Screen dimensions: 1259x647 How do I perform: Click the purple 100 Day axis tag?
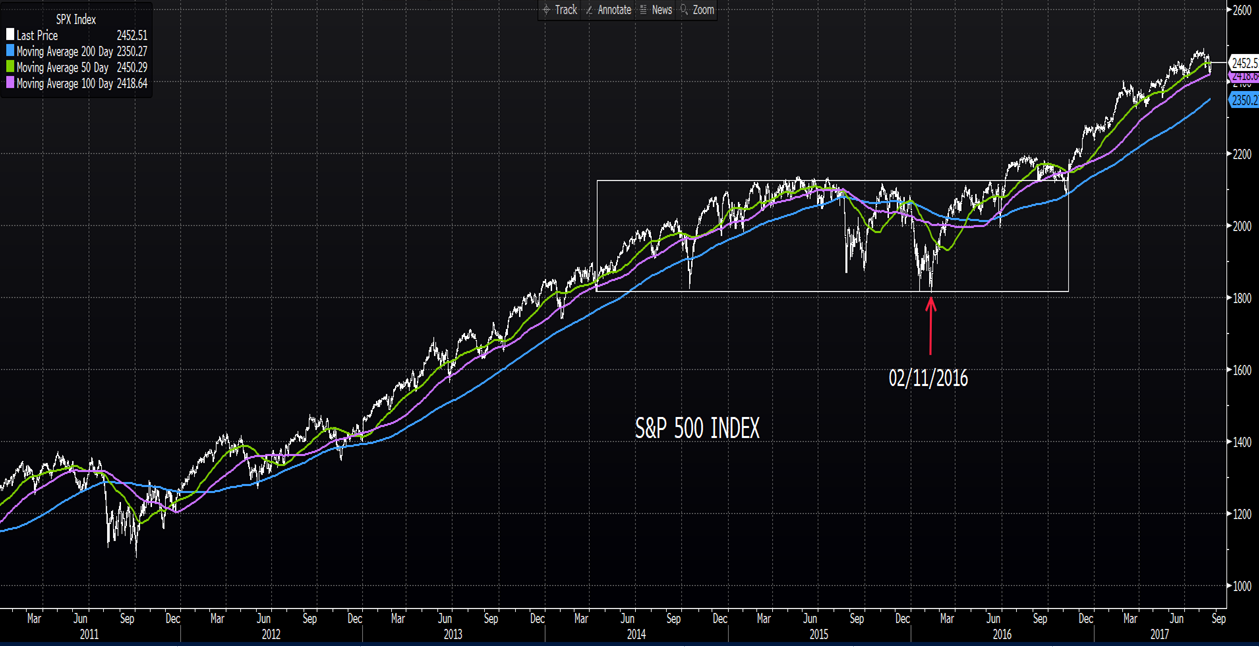click(x=1243, y=77)
